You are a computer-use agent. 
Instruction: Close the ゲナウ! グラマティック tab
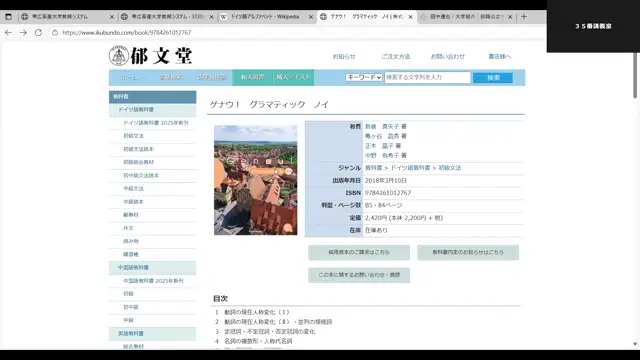[411, 17]
